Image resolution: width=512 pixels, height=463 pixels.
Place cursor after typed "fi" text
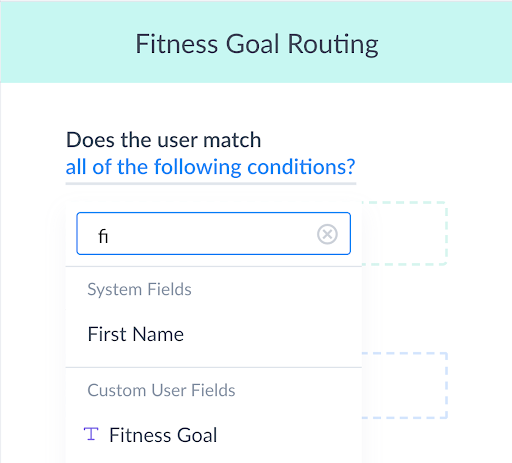click(x=109, y=236)
